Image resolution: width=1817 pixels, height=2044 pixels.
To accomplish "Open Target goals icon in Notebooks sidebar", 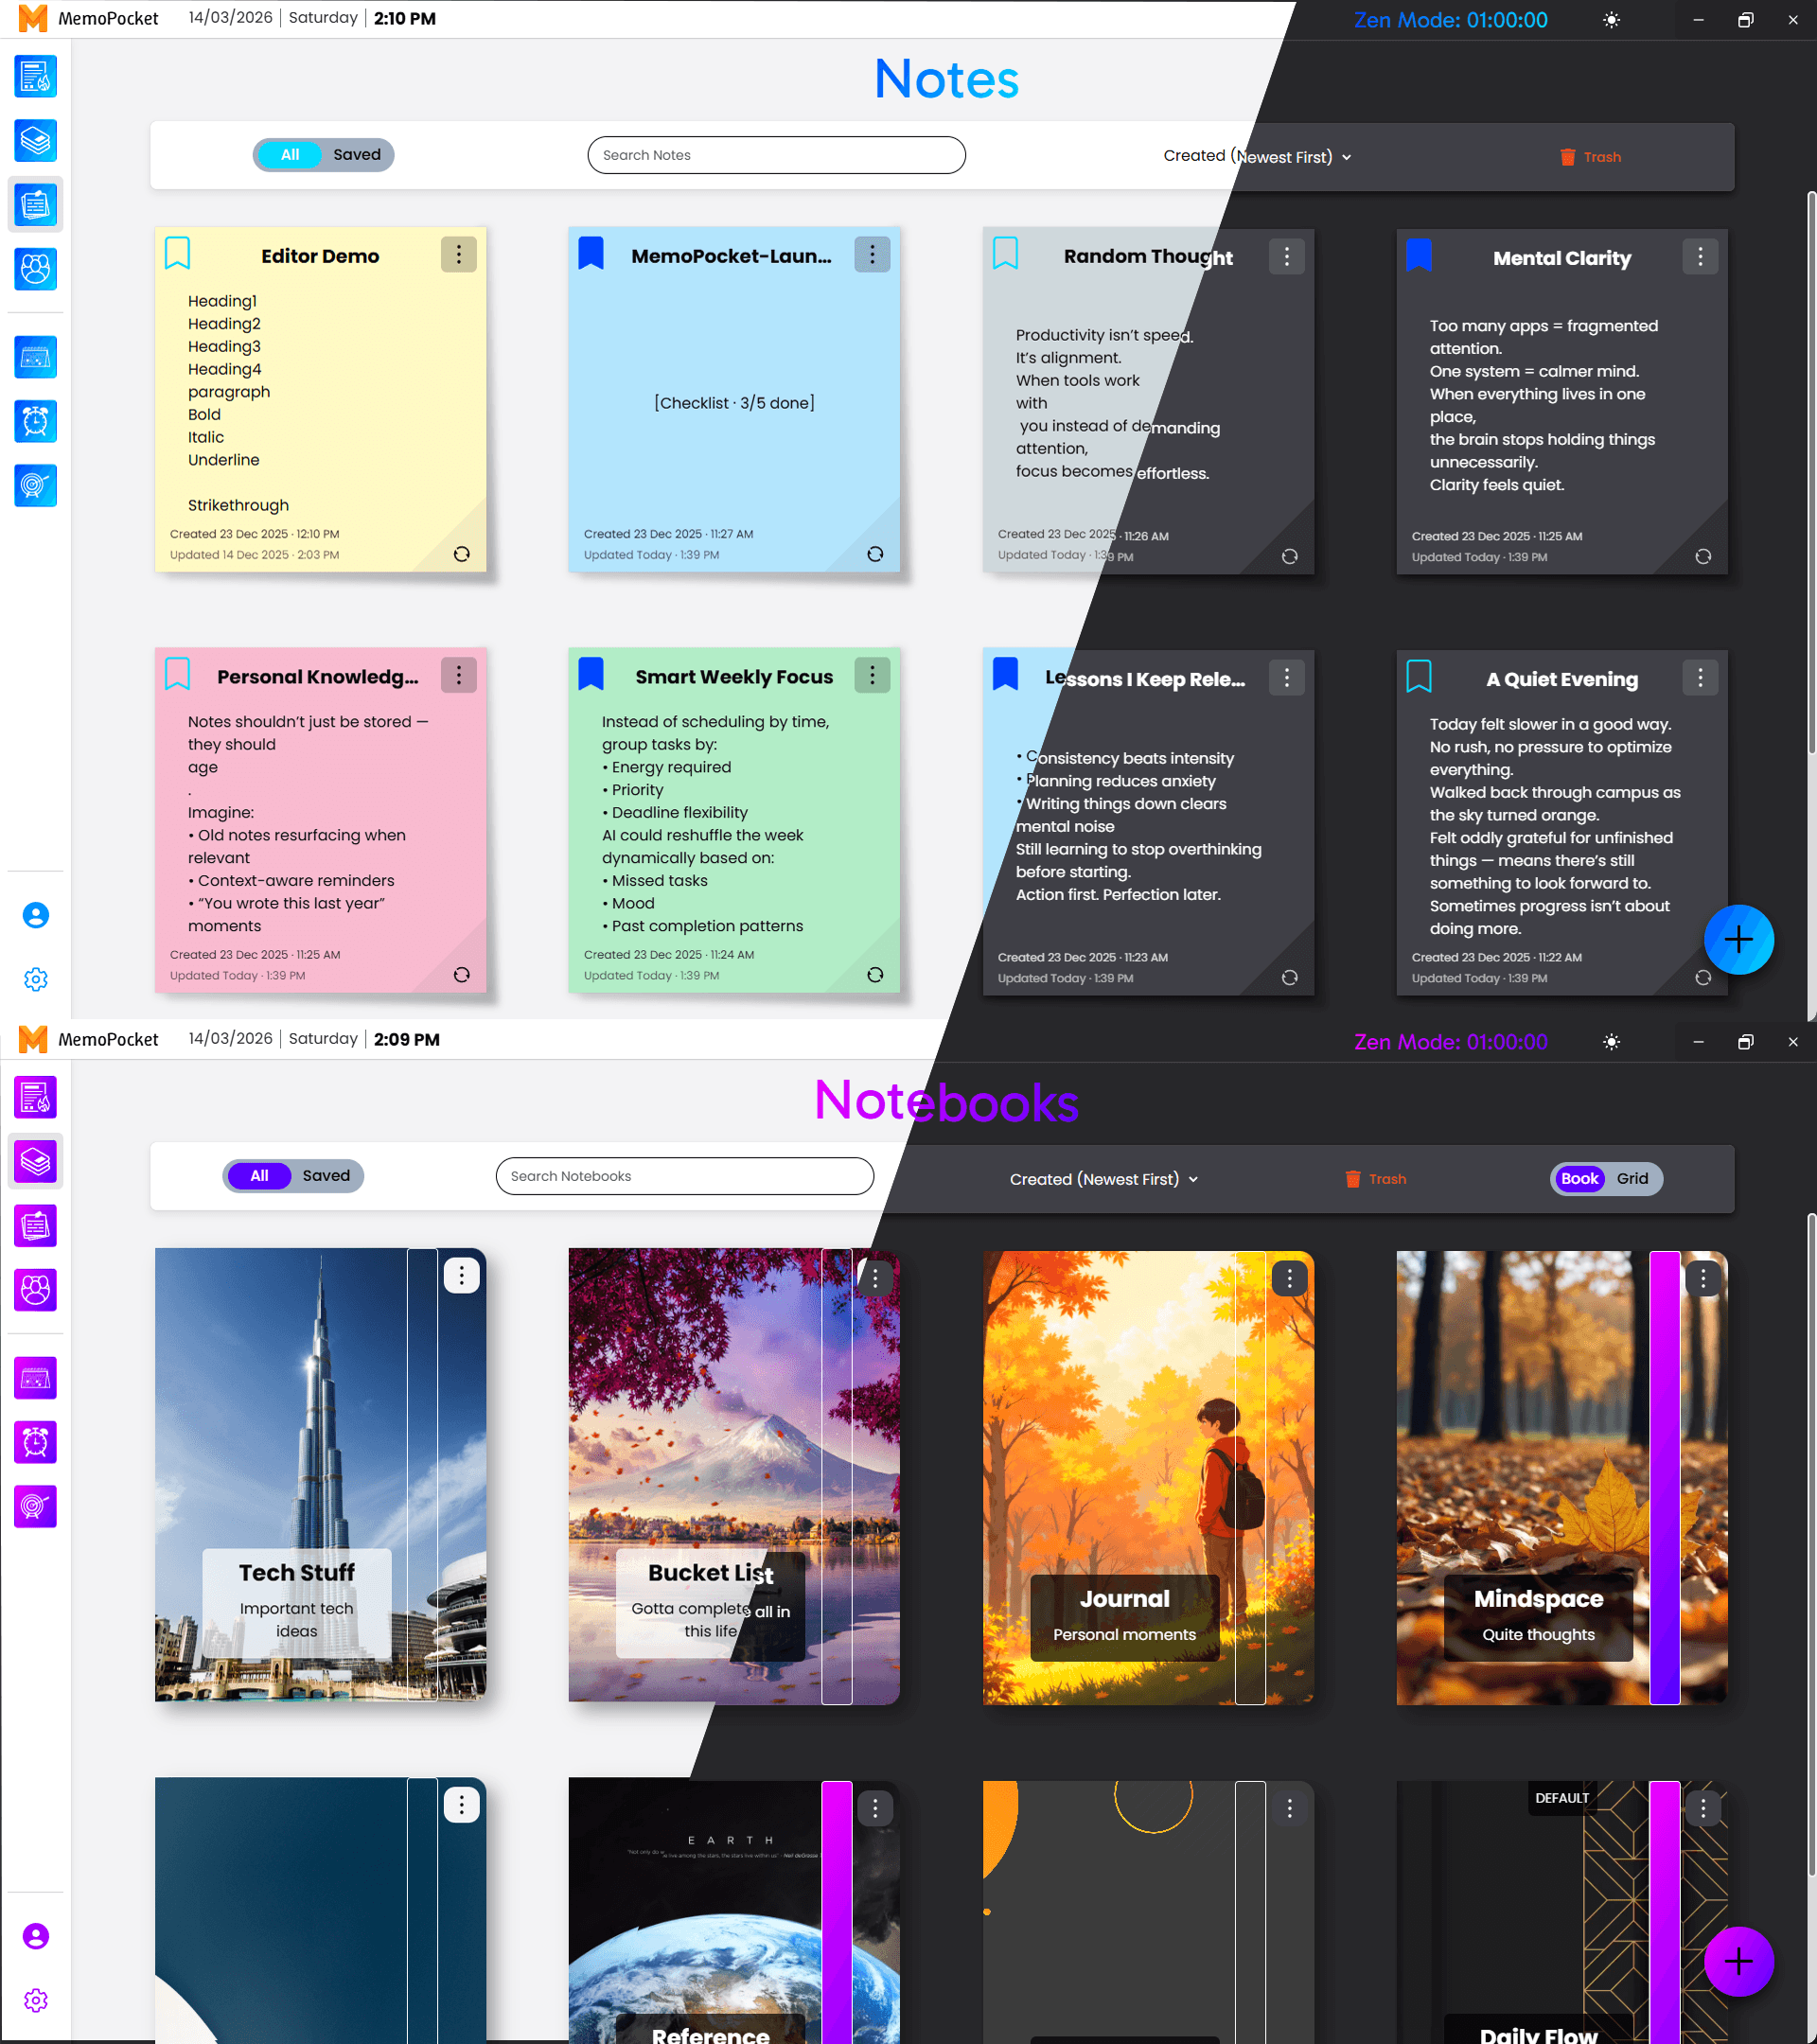I will coord(36,1506).
